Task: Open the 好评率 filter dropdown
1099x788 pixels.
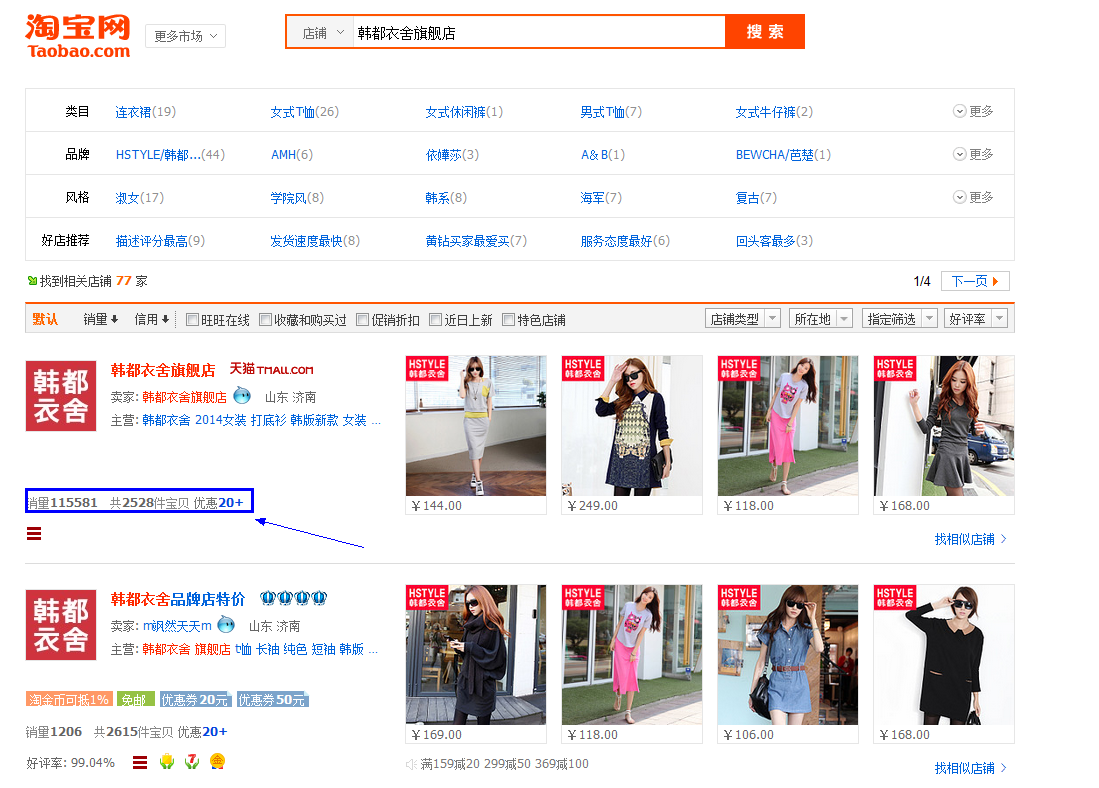Action: click(x=976, y=319)
